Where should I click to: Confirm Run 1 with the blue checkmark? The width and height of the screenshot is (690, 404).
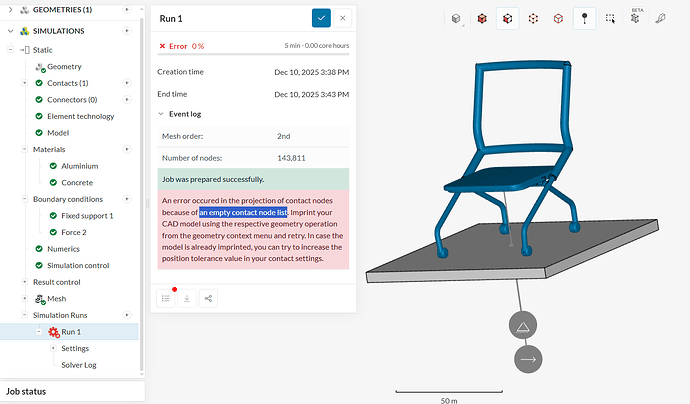point(321,18)
